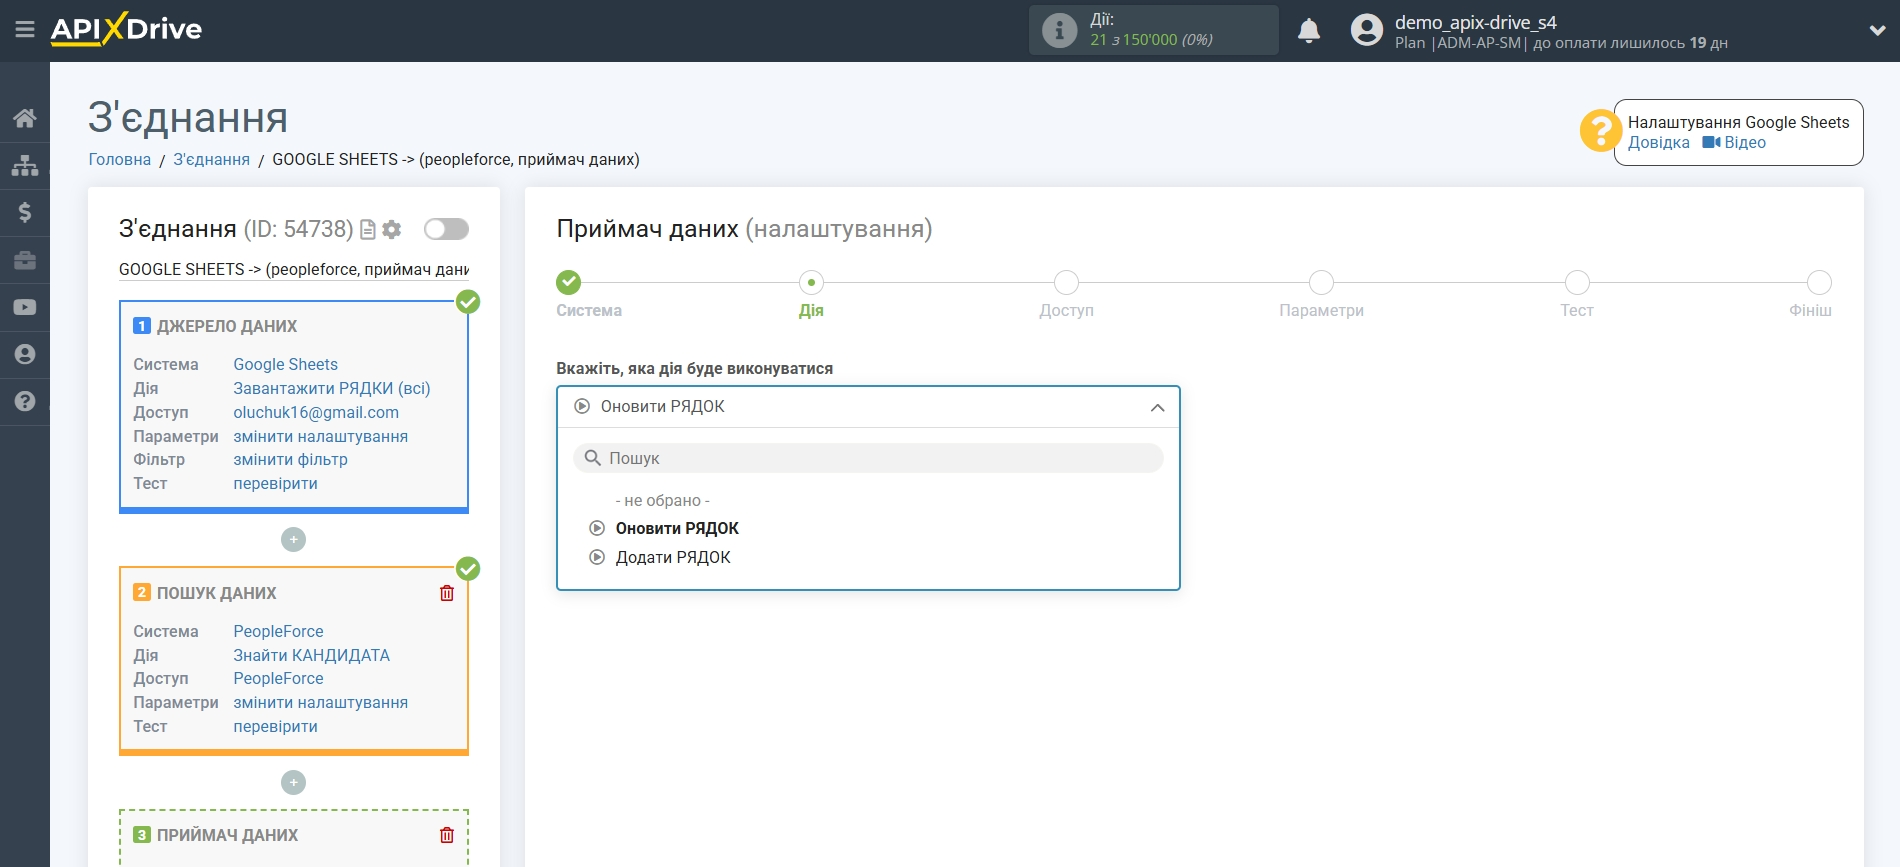Click the Доступ step circle
This screenshot has height=867, width=1900.
tap(1066, 282)
